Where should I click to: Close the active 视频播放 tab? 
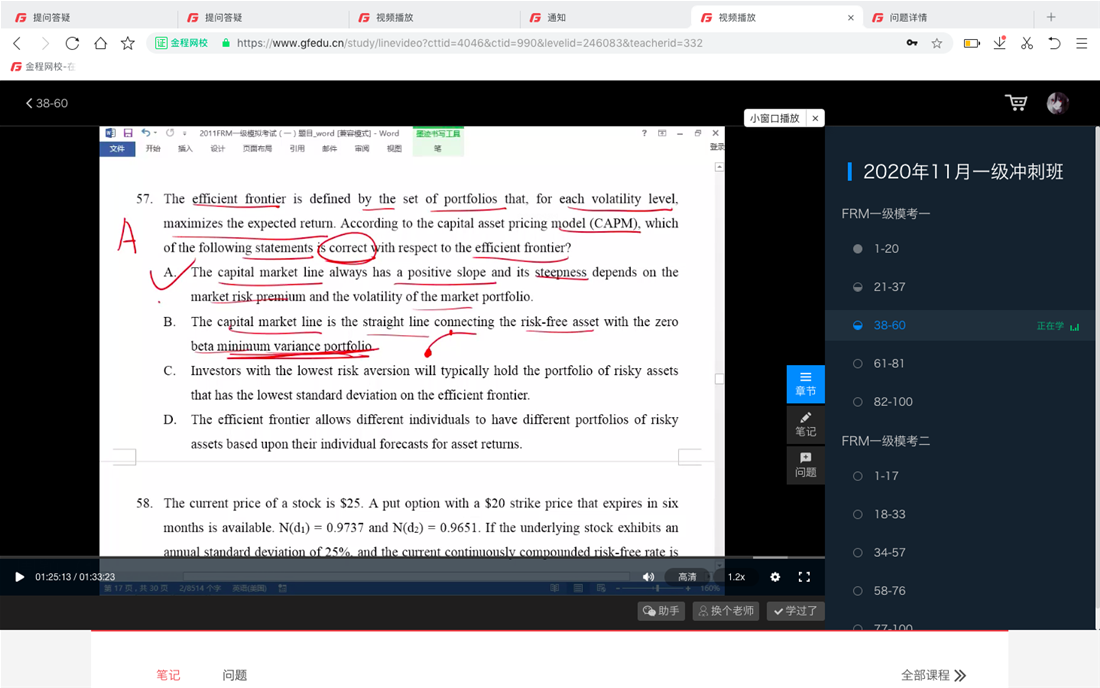click(851, 18)
